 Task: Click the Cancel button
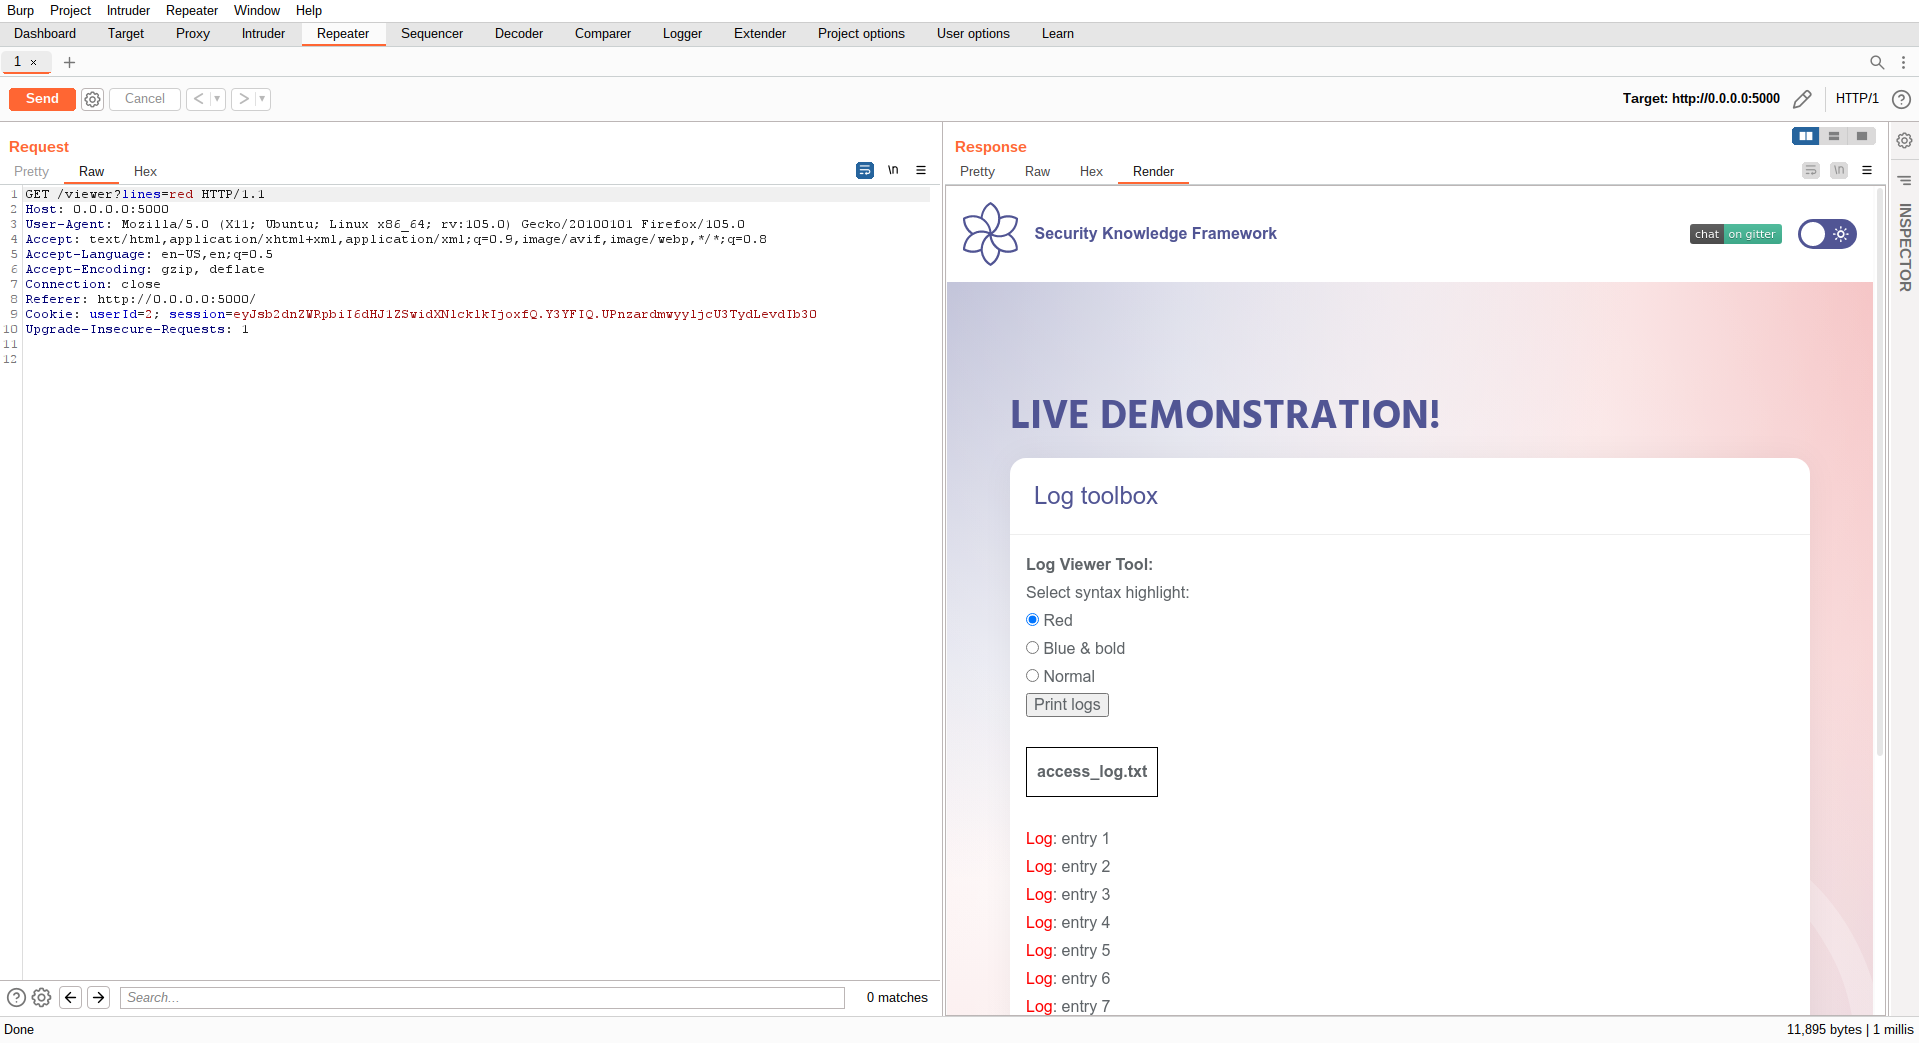click(x=145, y=99)
